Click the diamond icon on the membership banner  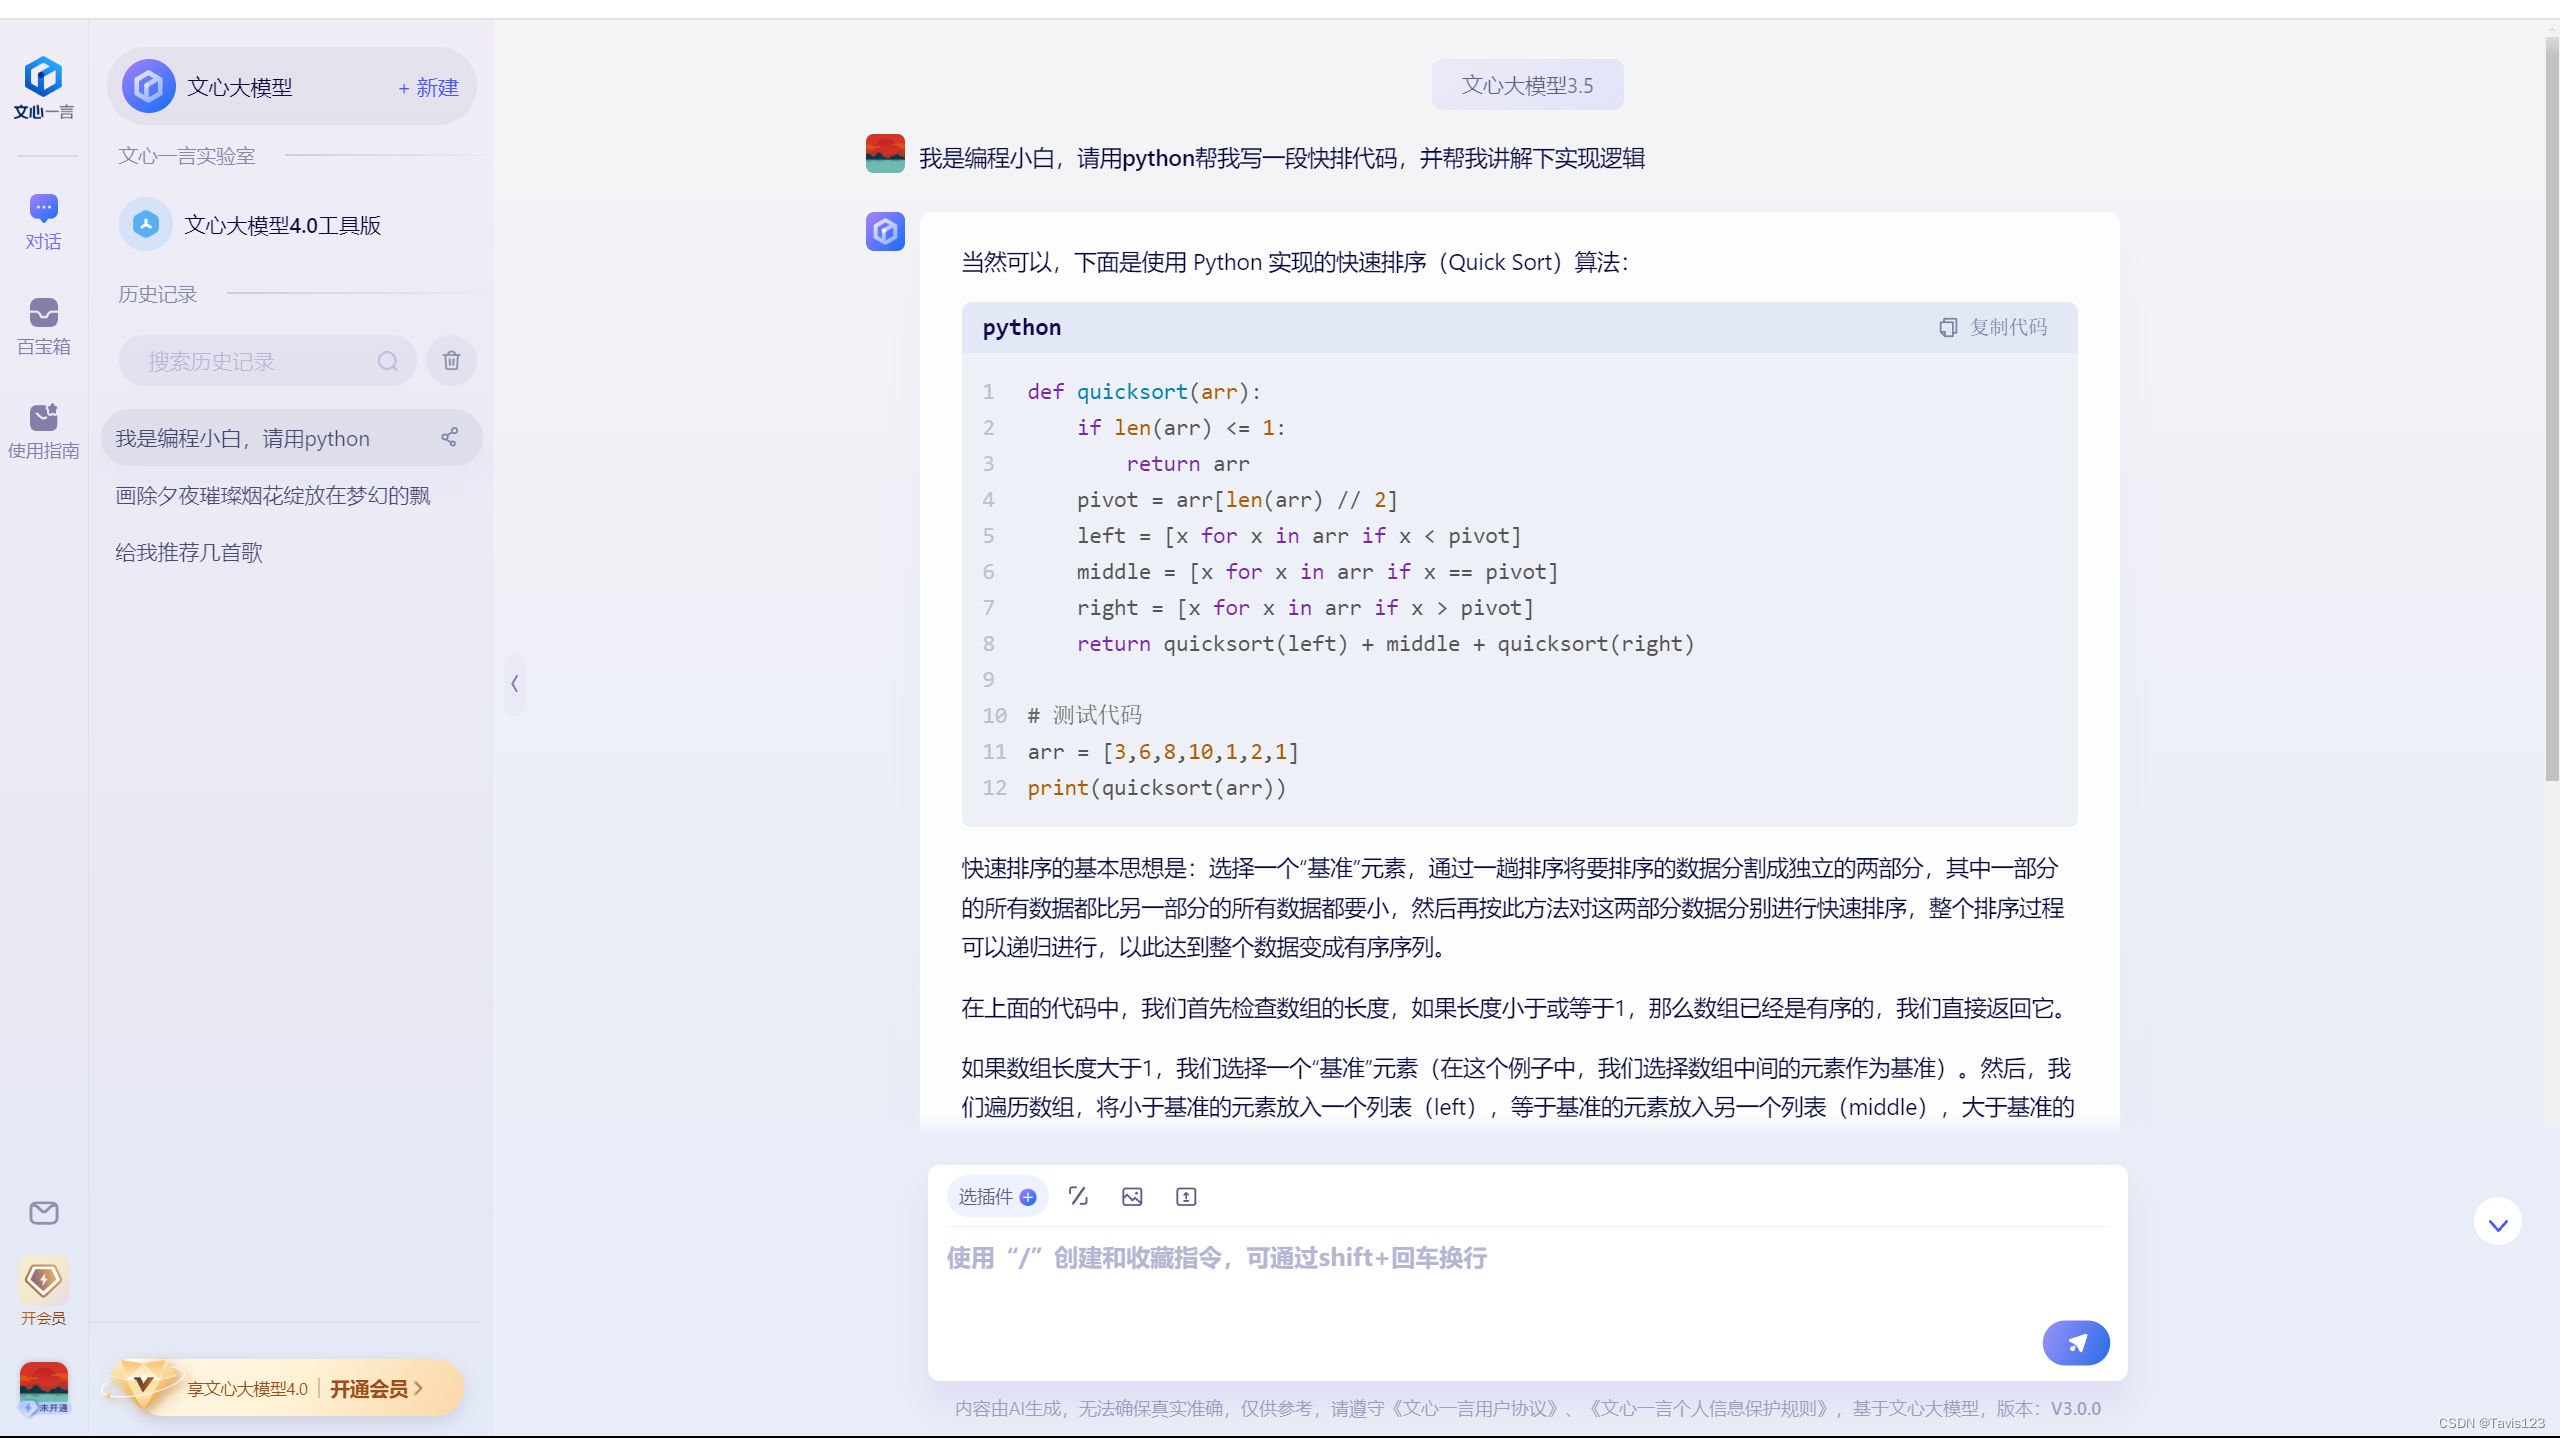point(145,1385)
